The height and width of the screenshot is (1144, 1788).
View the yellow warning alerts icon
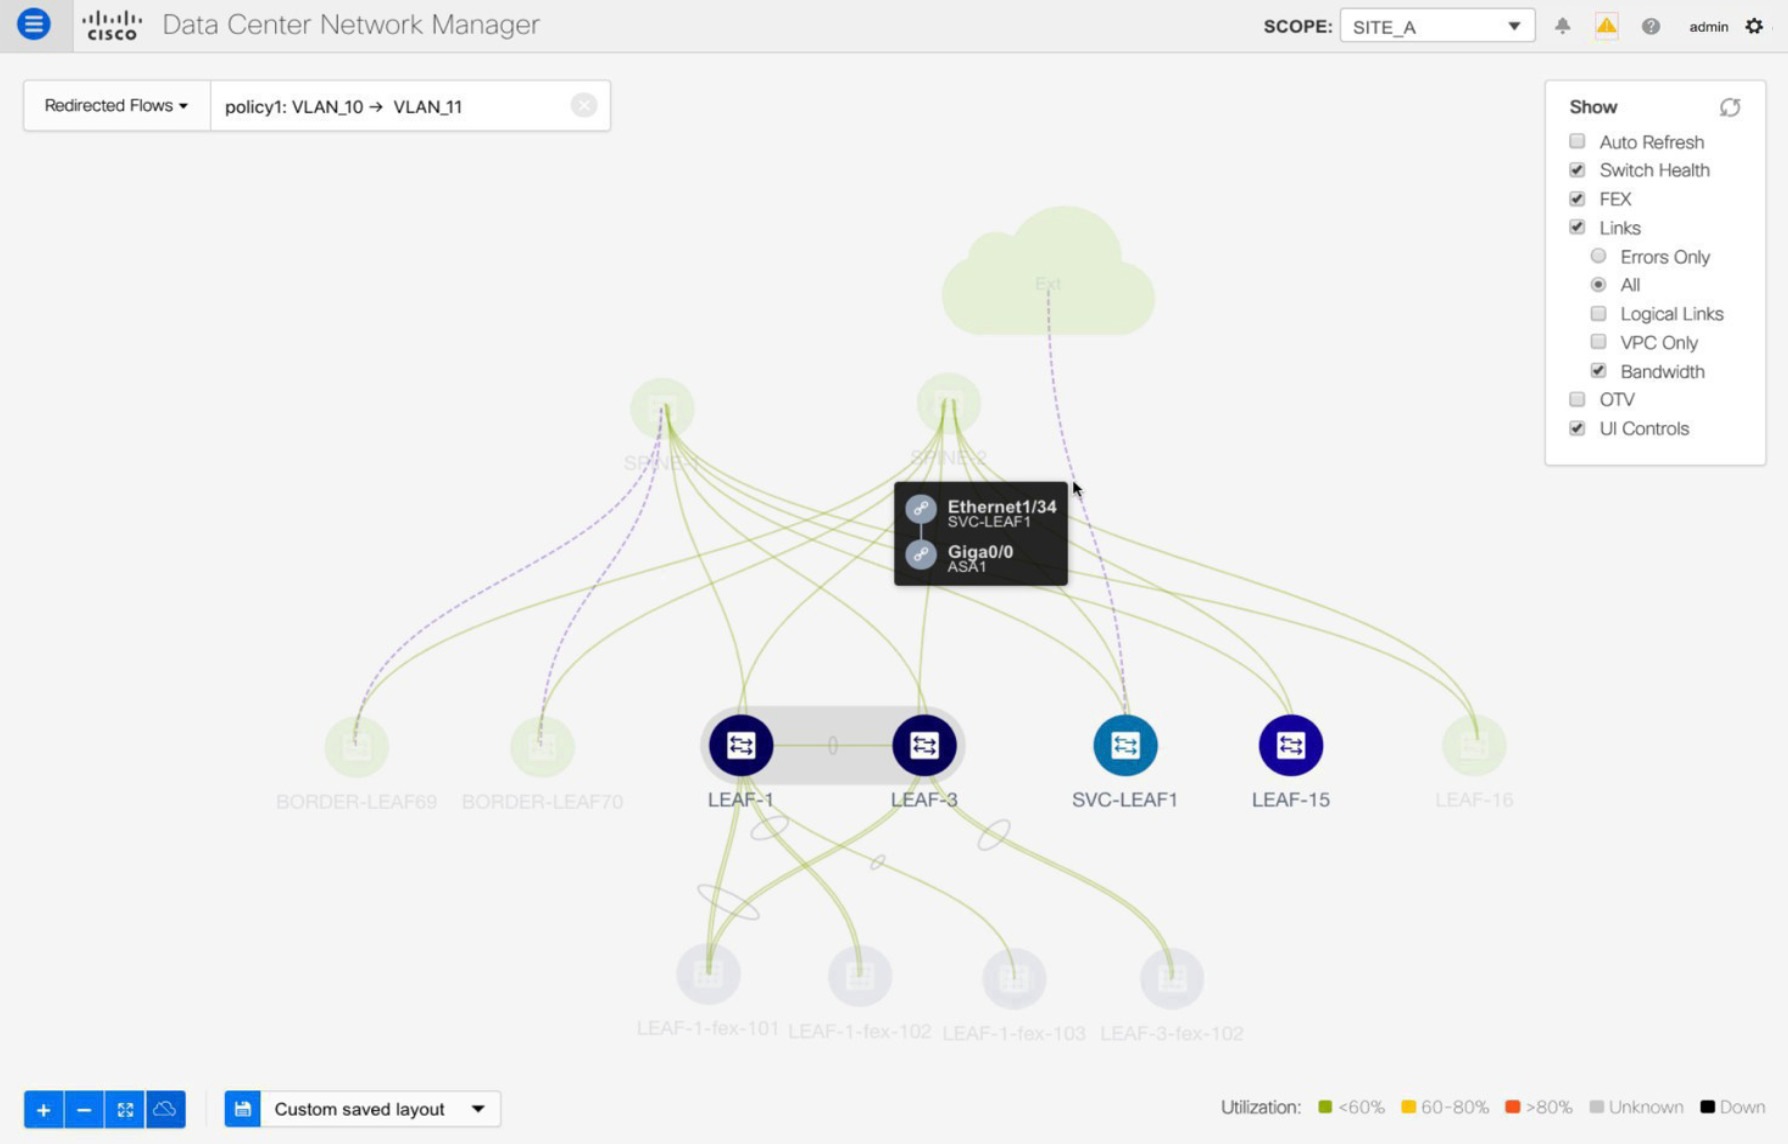[x=1606, y=26]
